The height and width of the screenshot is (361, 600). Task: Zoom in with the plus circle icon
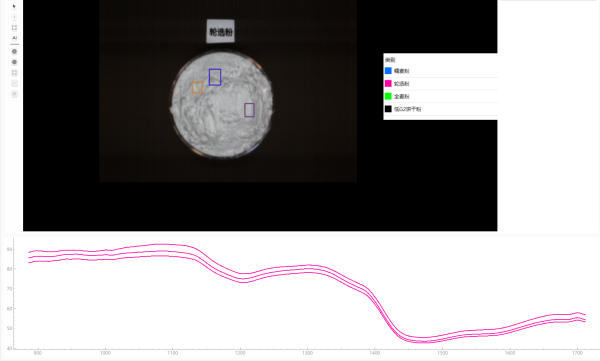(15, 51)
